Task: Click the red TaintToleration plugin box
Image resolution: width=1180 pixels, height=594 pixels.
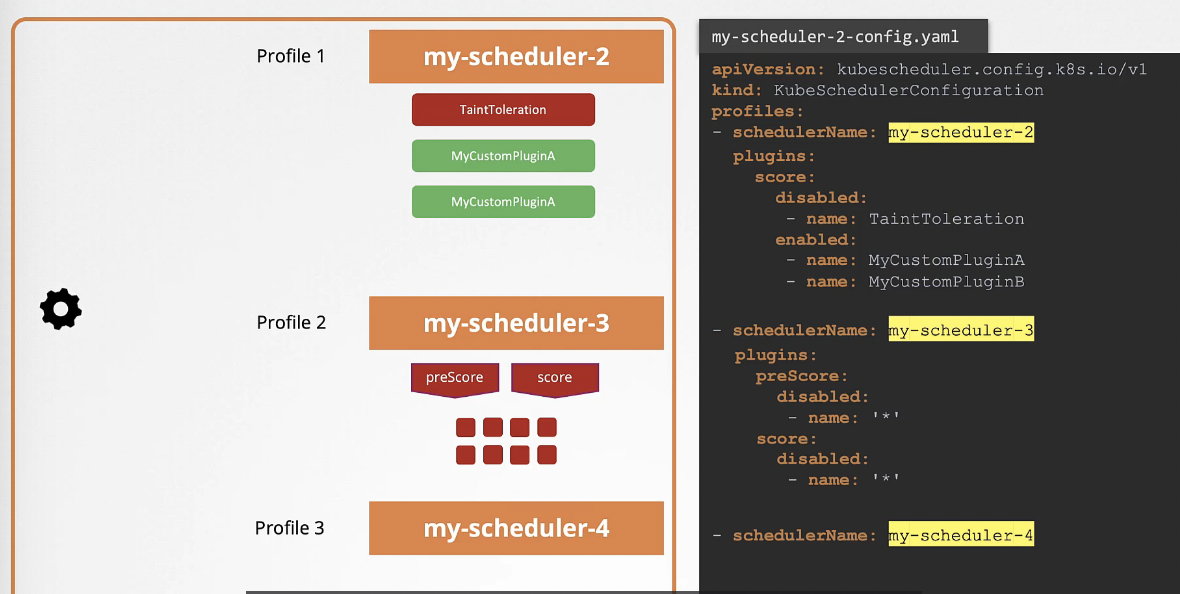Action: click(503, 110)
